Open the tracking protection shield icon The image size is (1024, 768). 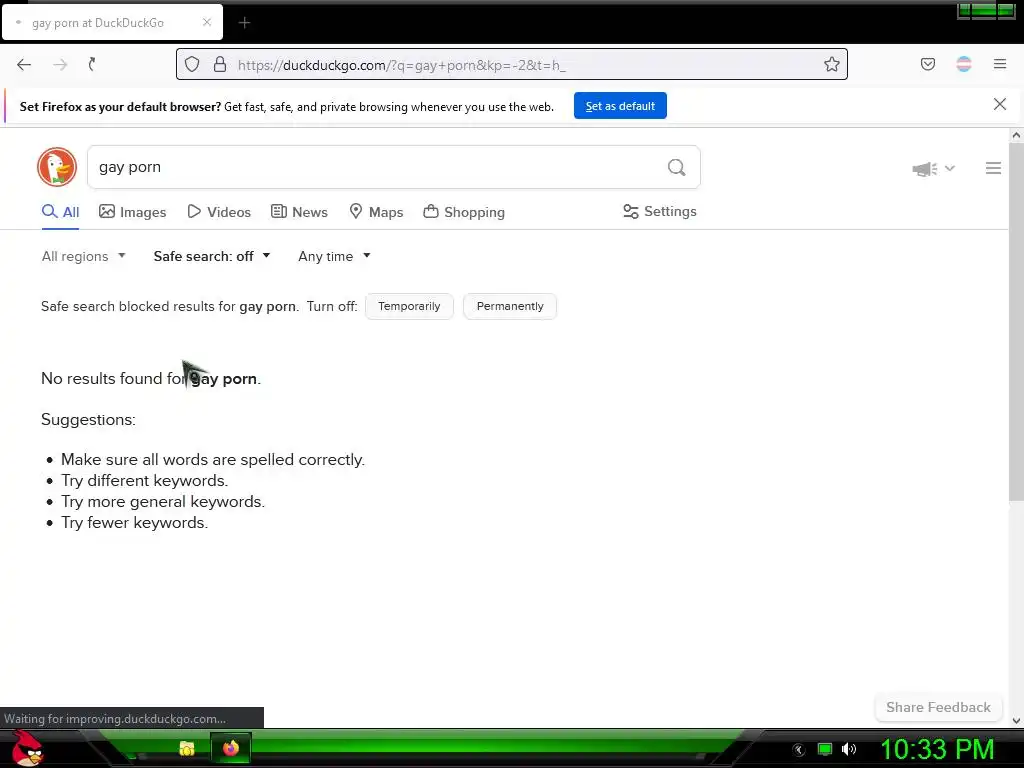(192, 64)
